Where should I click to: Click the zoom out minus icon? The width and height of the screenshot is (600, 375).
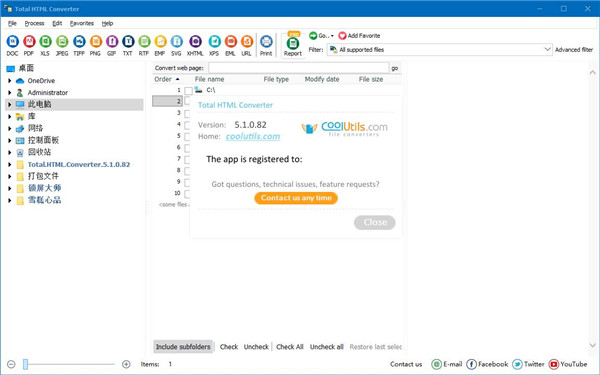tap(11, 364)
